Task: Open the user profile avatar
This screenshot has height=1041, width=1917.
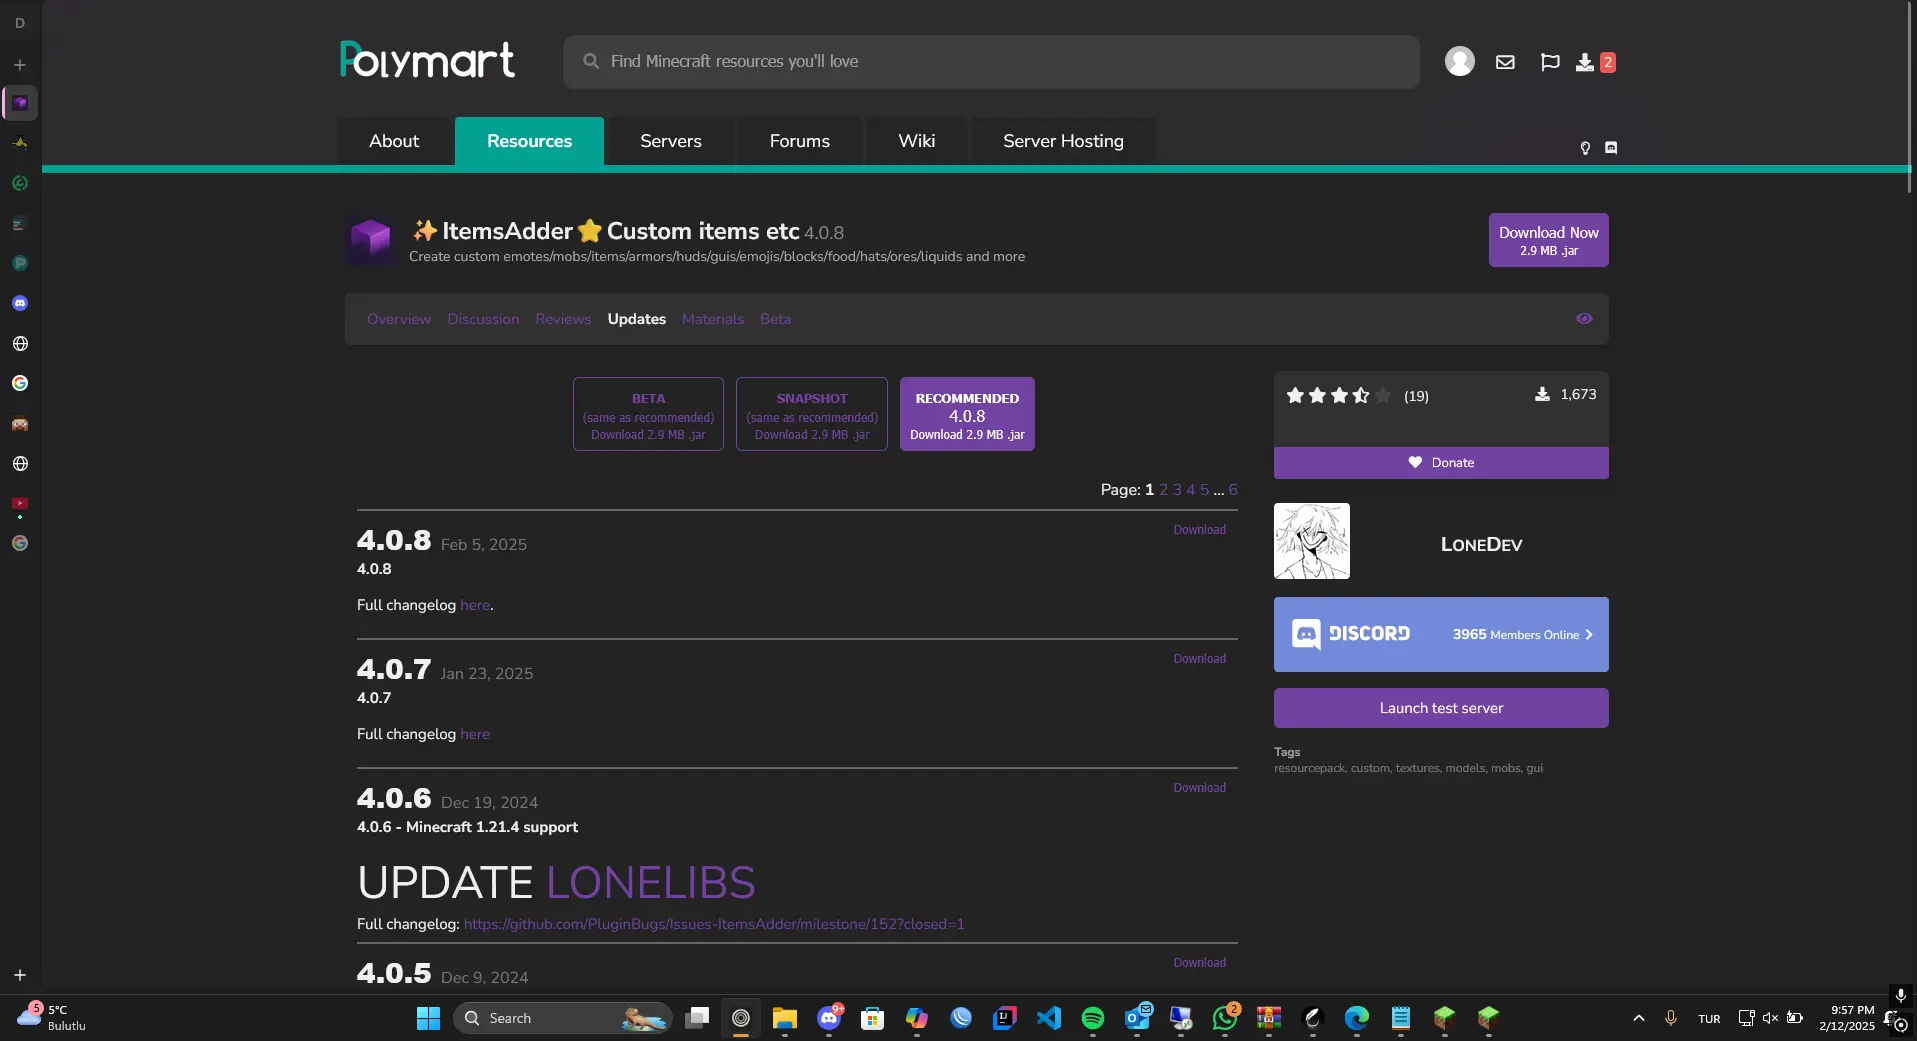Action: click(x=1459, y=61)
